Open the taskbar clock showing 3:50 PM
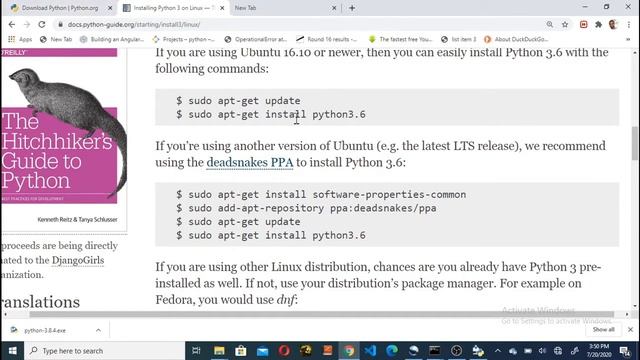Viewport: 640px width, 360px height. click(599, 351)
